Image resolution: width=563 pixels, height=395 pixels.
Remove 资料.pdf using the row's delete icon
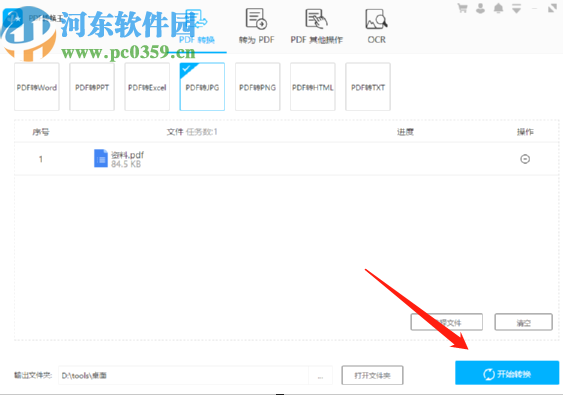click(525, 159)
